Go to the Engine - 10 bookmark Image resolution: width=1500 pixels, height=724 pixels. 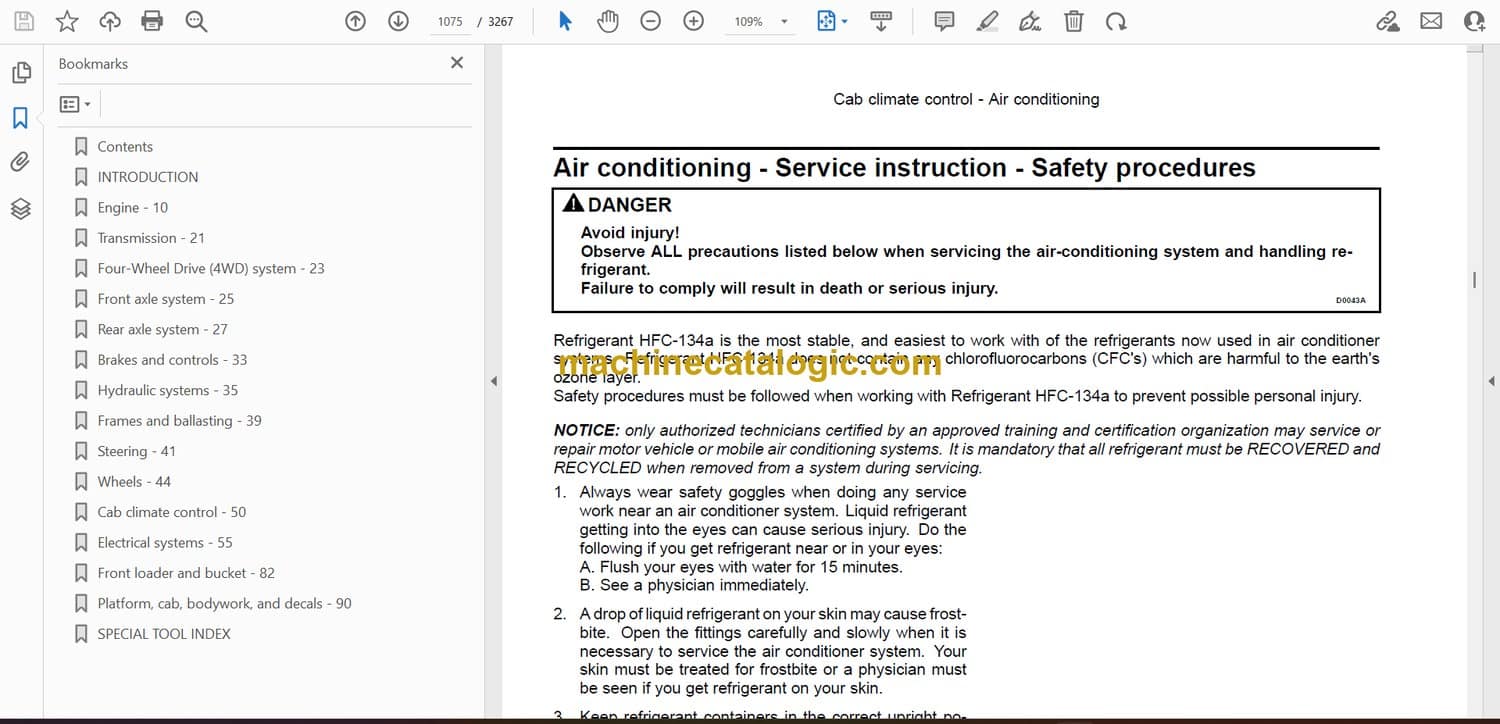click(x=133, y=208)
